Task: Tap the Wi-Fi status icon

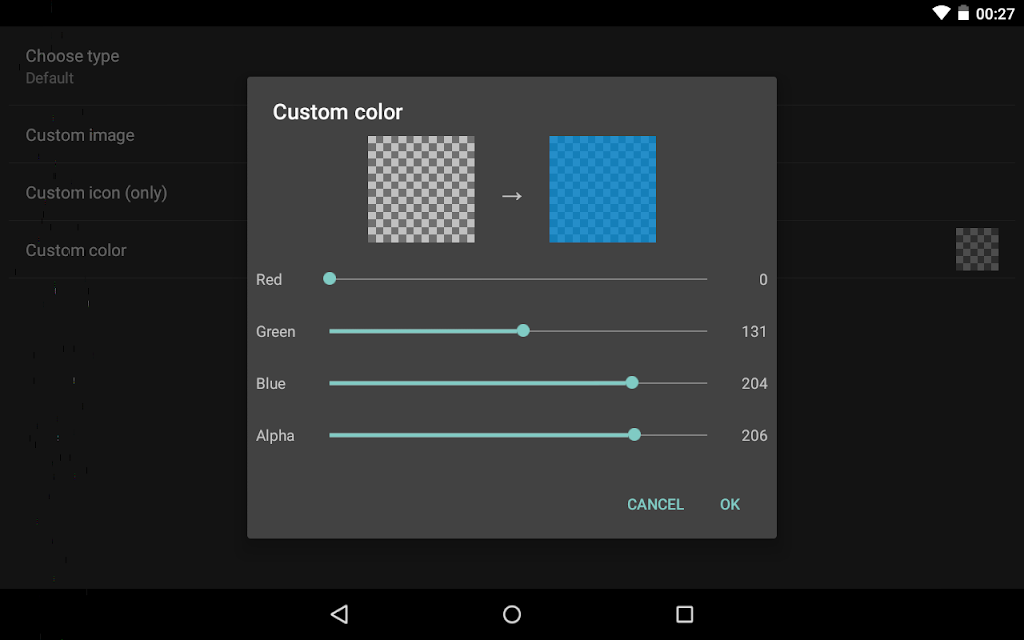Action: (x=941, y=13)
